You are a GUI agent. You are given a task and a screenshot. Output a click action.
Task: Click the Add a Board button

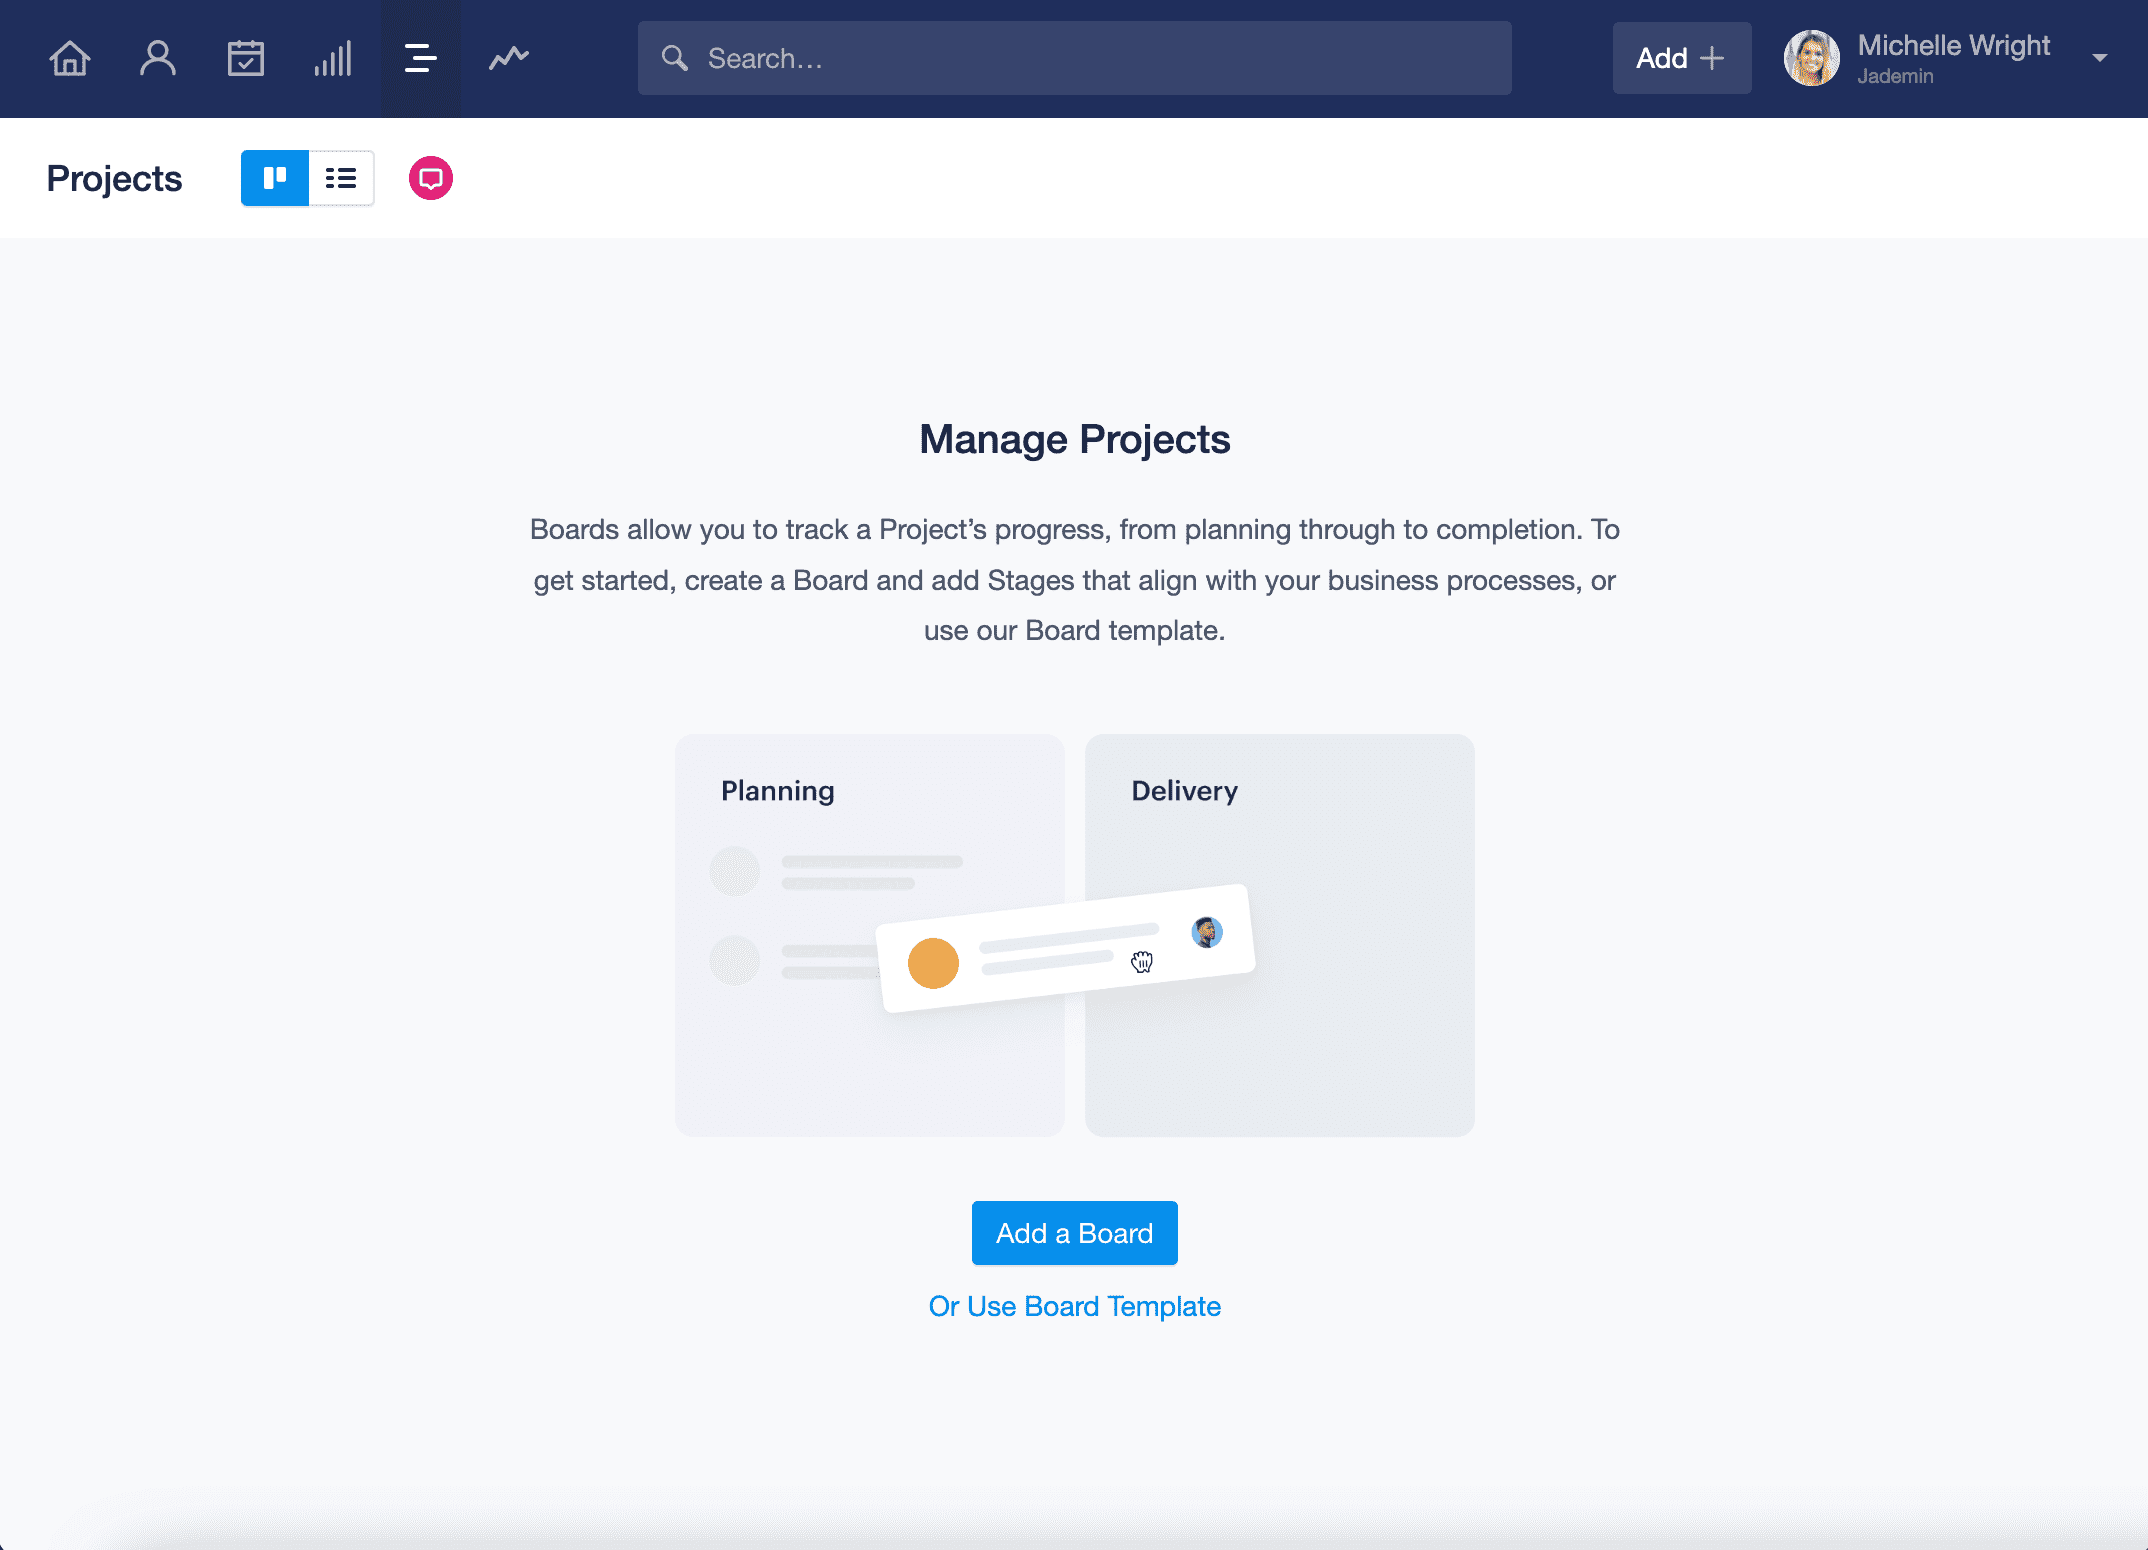coord(1074,1235)
